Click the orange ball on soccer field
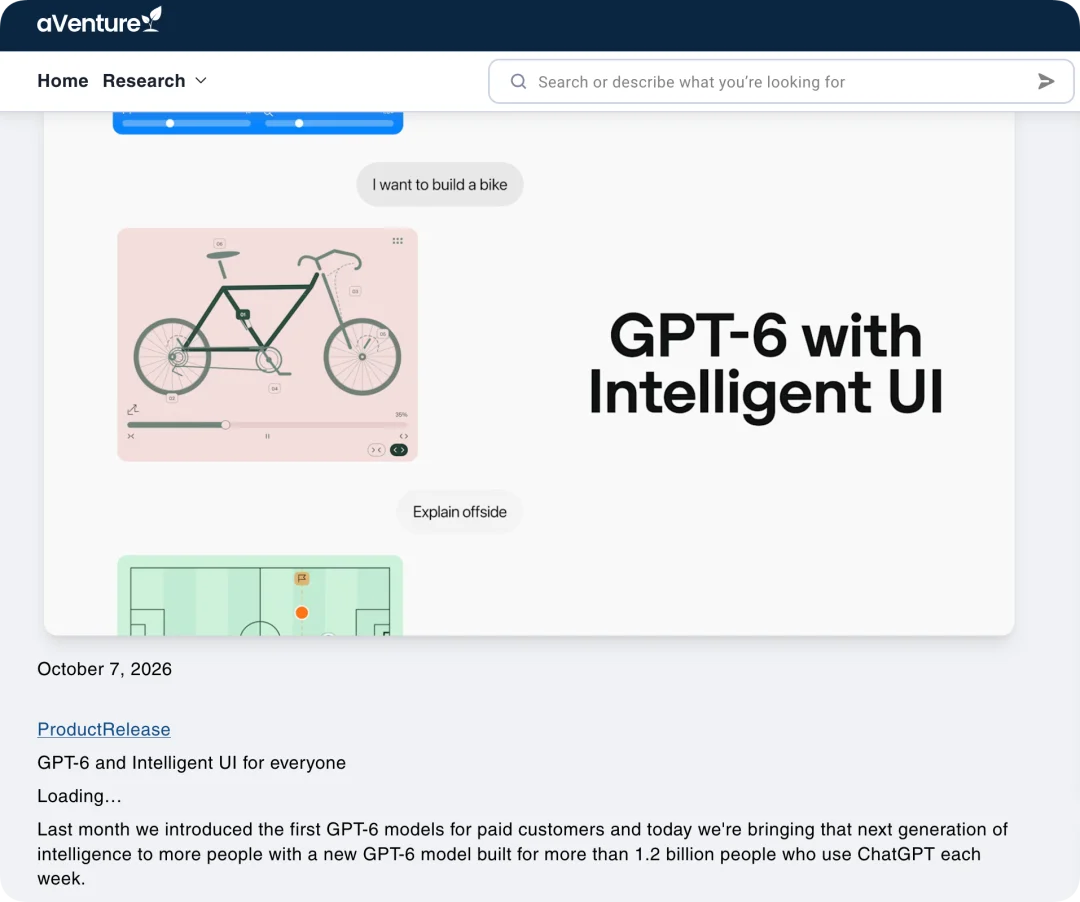The height and width of the screenshot is (902, 1080). pyautogui.click(x=302, y=612)
